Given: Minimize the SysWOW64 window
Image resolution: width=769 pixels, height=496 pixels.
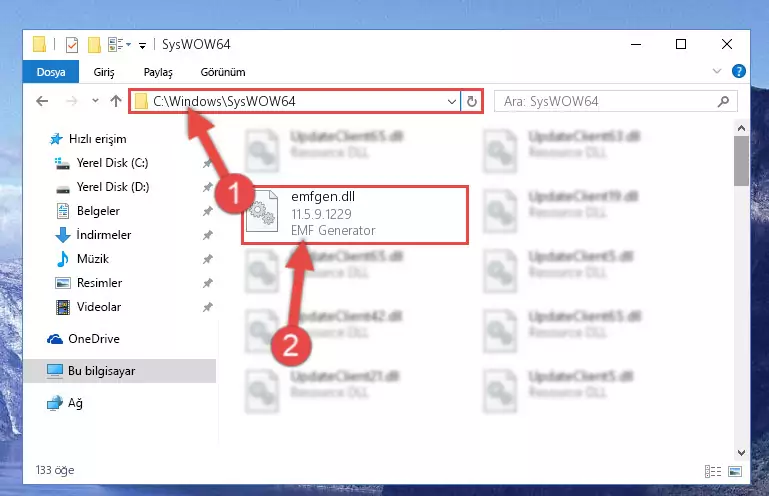Looking at the screenshot, I should pyautogui.click(x=636, y=44).
